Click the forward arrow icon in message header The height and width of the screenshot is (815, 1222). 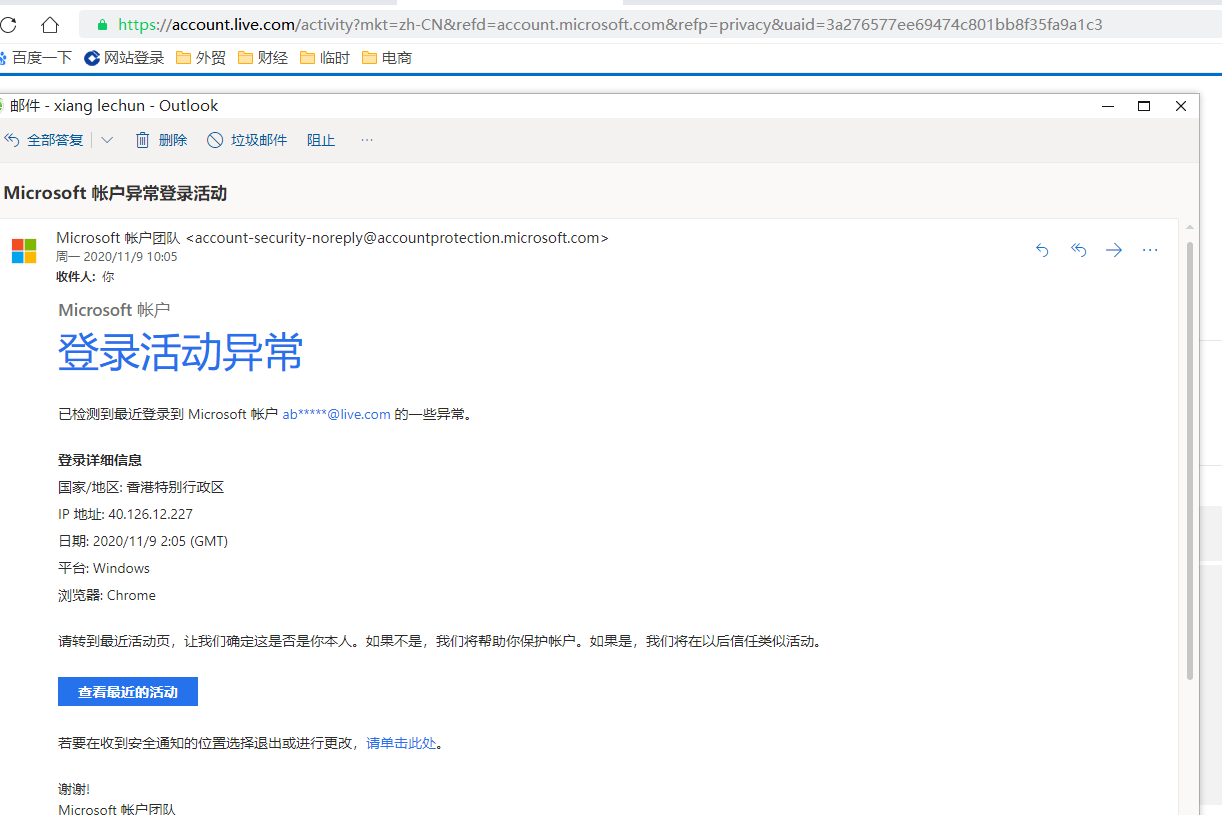(1114, 250)
